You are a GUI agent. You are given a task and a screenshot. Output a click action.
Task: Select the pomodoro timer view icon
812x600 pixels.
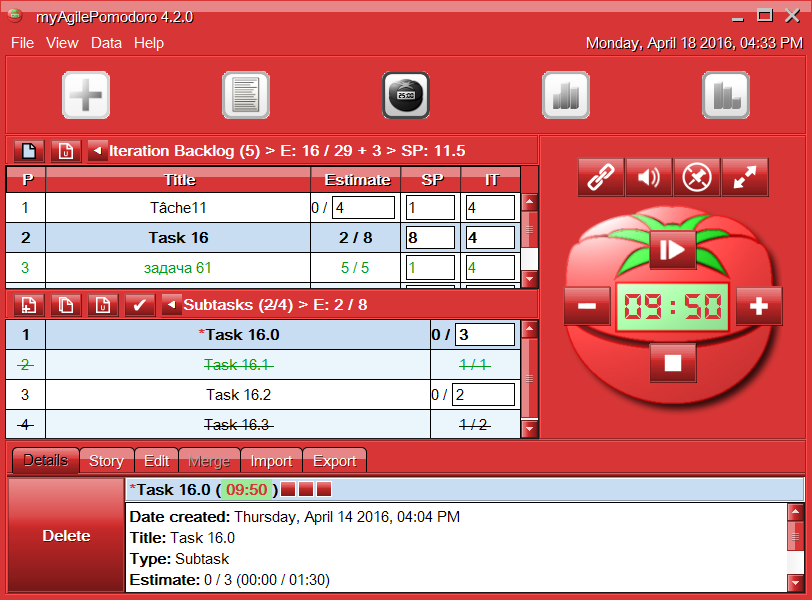click(405, 96)
